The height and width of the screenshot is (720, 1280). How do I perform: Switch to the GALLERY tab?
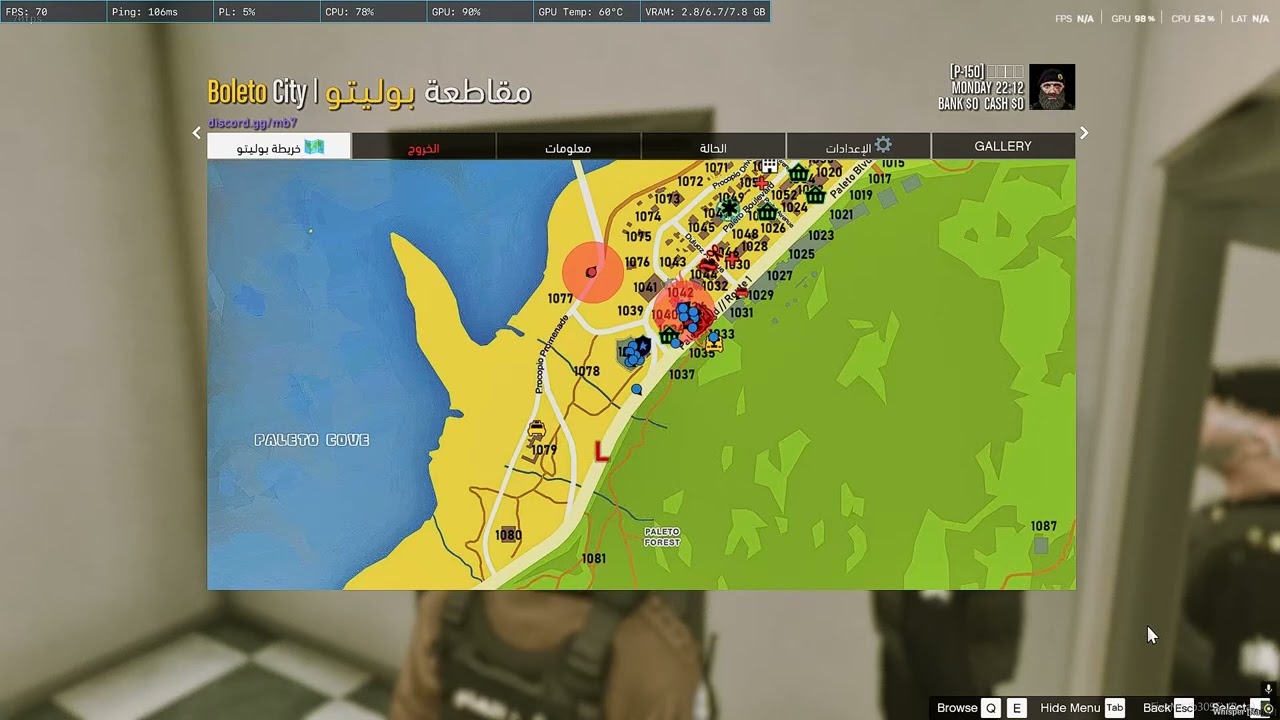(x=1003, y=146)
